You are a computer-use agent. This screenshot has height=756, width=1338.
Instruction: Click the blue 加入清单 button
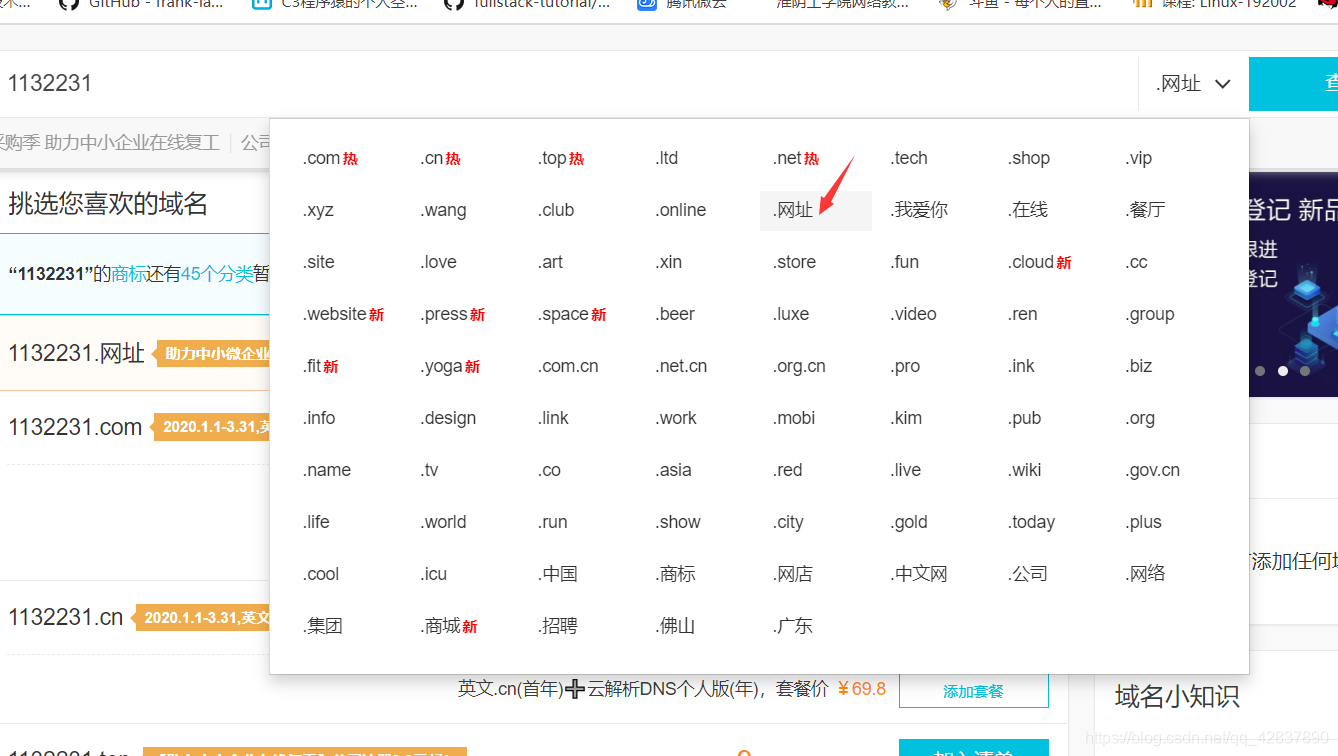pyautogui.click(x=973, y=748)
